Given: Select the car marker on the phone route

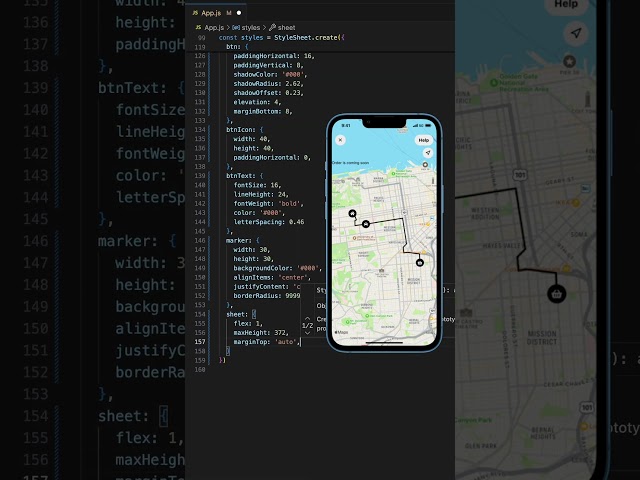Looking at the screenshot, I should click(x=366, y=224).
